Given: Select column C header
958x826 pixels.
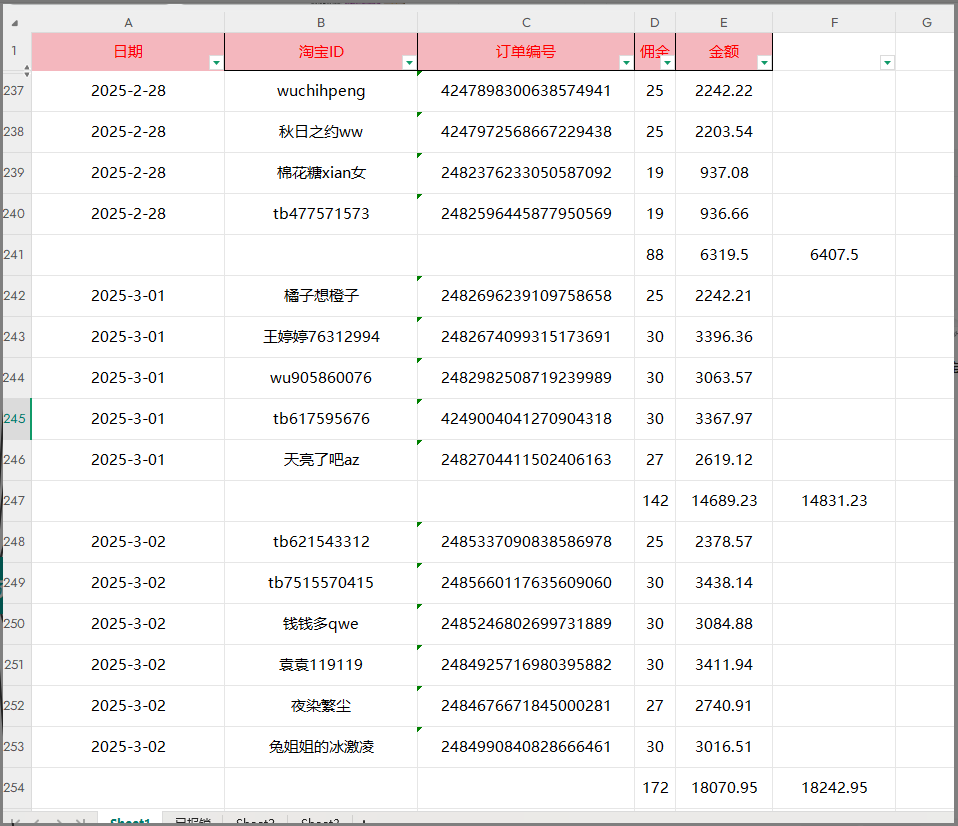Looking at the screenshot, I should 526,22.
